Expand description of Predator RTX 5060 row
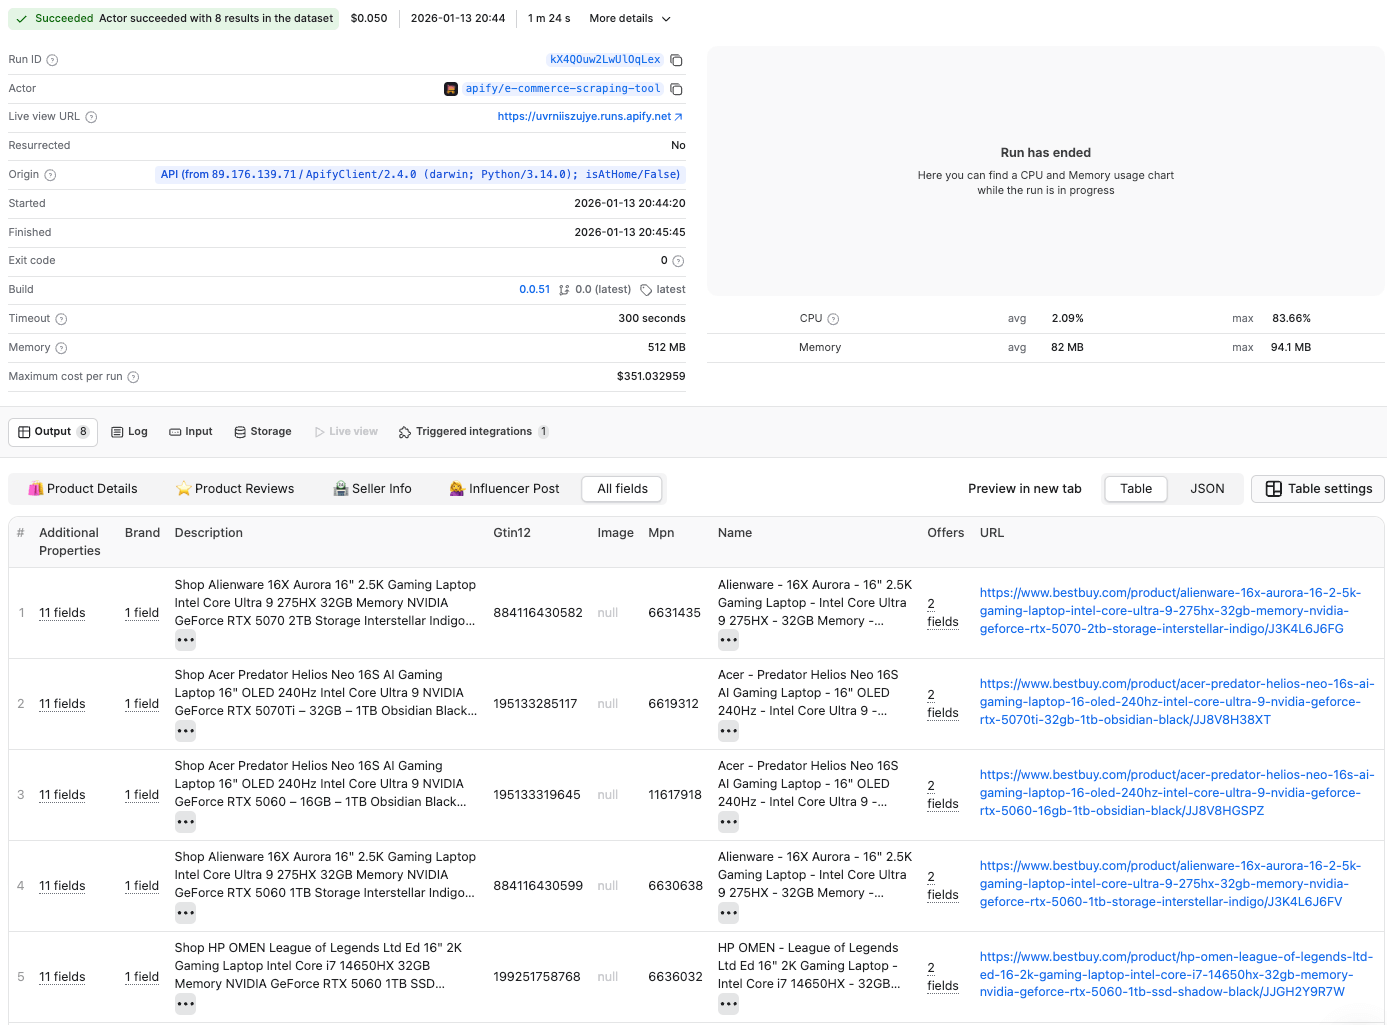 click(x=186, y=822)
